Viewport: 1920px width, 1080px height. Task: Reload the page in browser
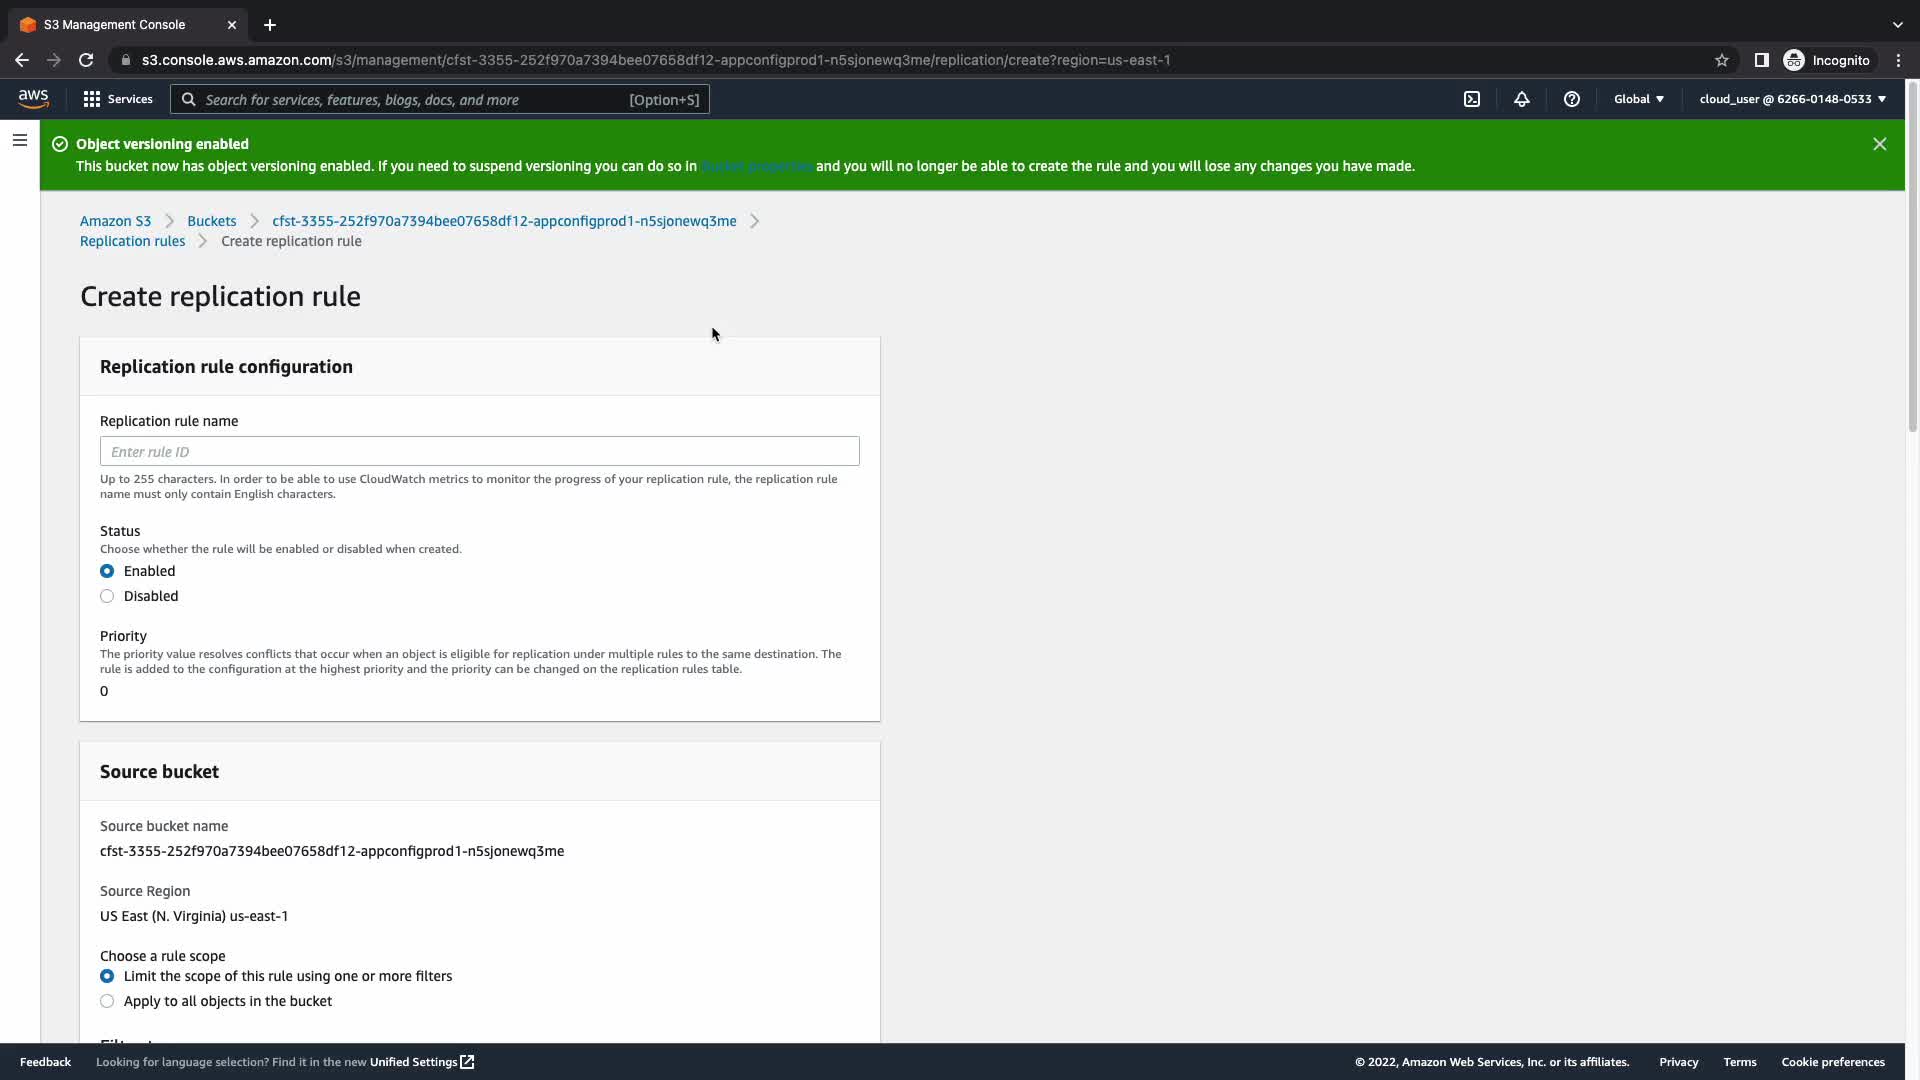coord(86,60)
